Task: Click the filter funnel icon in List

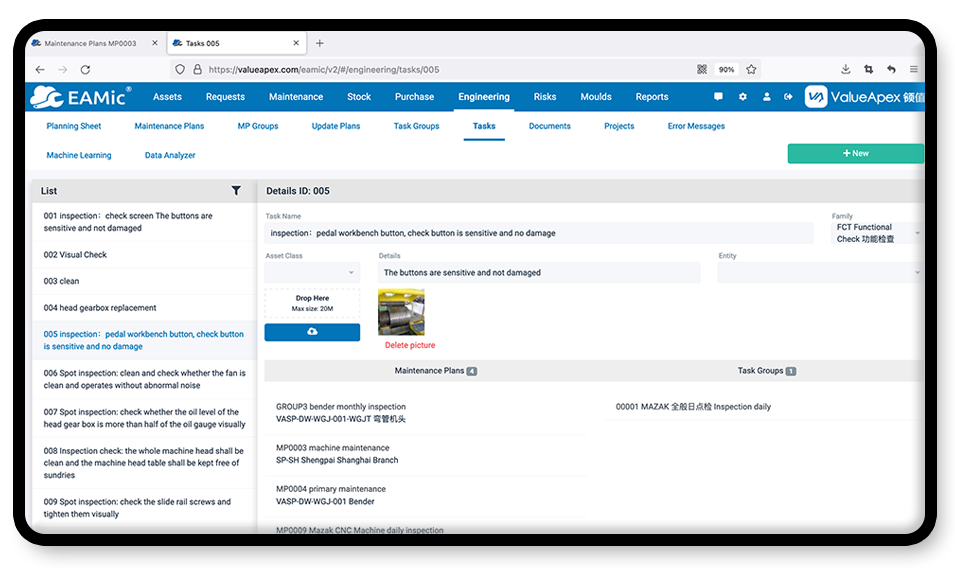Action: pos(236,191)
